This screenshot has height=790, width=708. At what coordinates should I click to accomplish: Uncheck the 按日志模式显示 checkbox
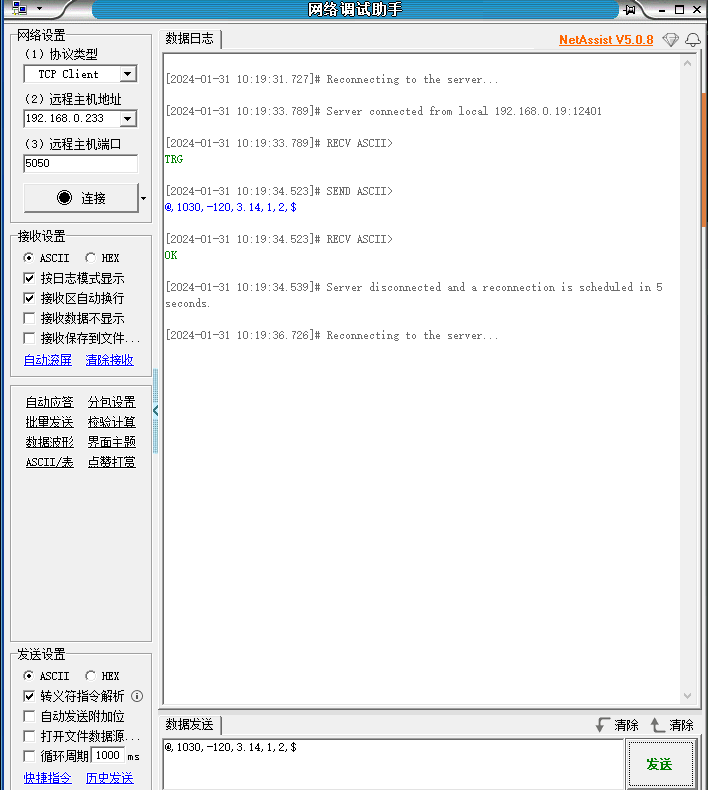click(30, 278)
